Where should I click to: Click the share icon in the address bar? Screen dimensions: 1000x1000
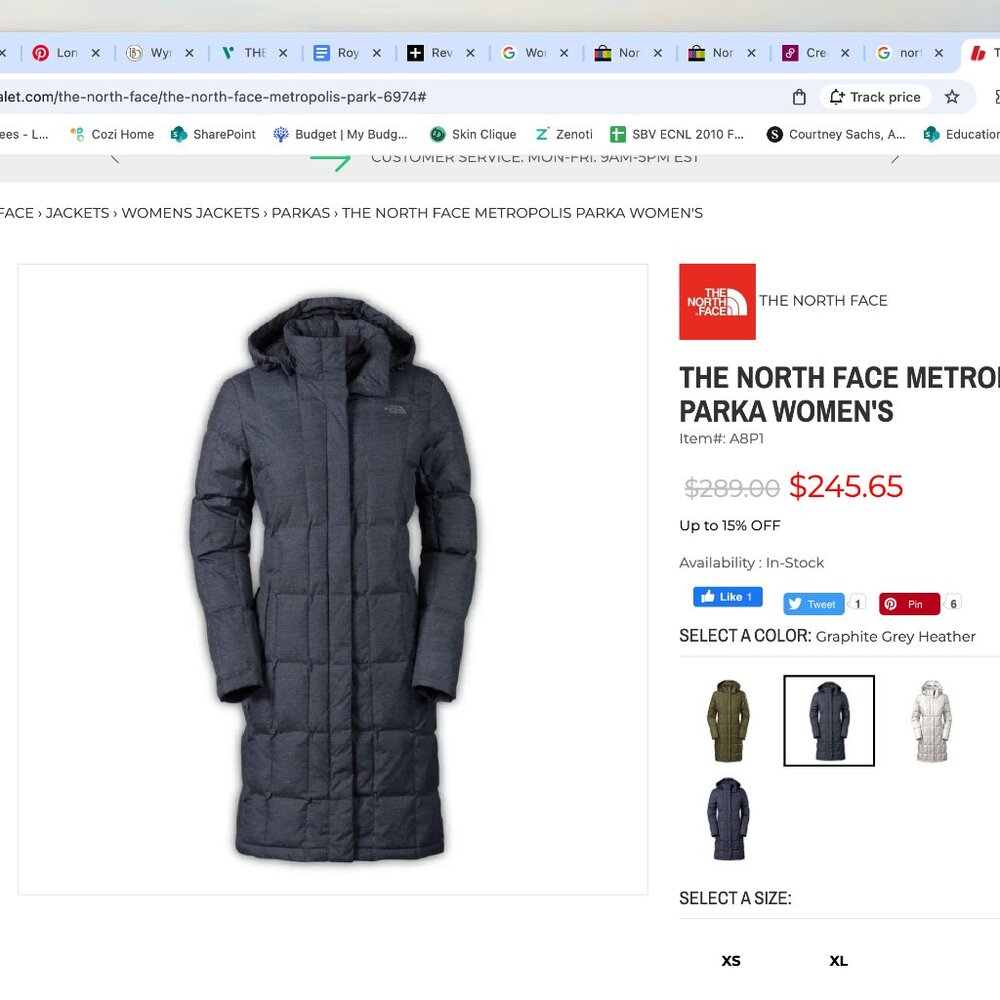tap(797, 97)
